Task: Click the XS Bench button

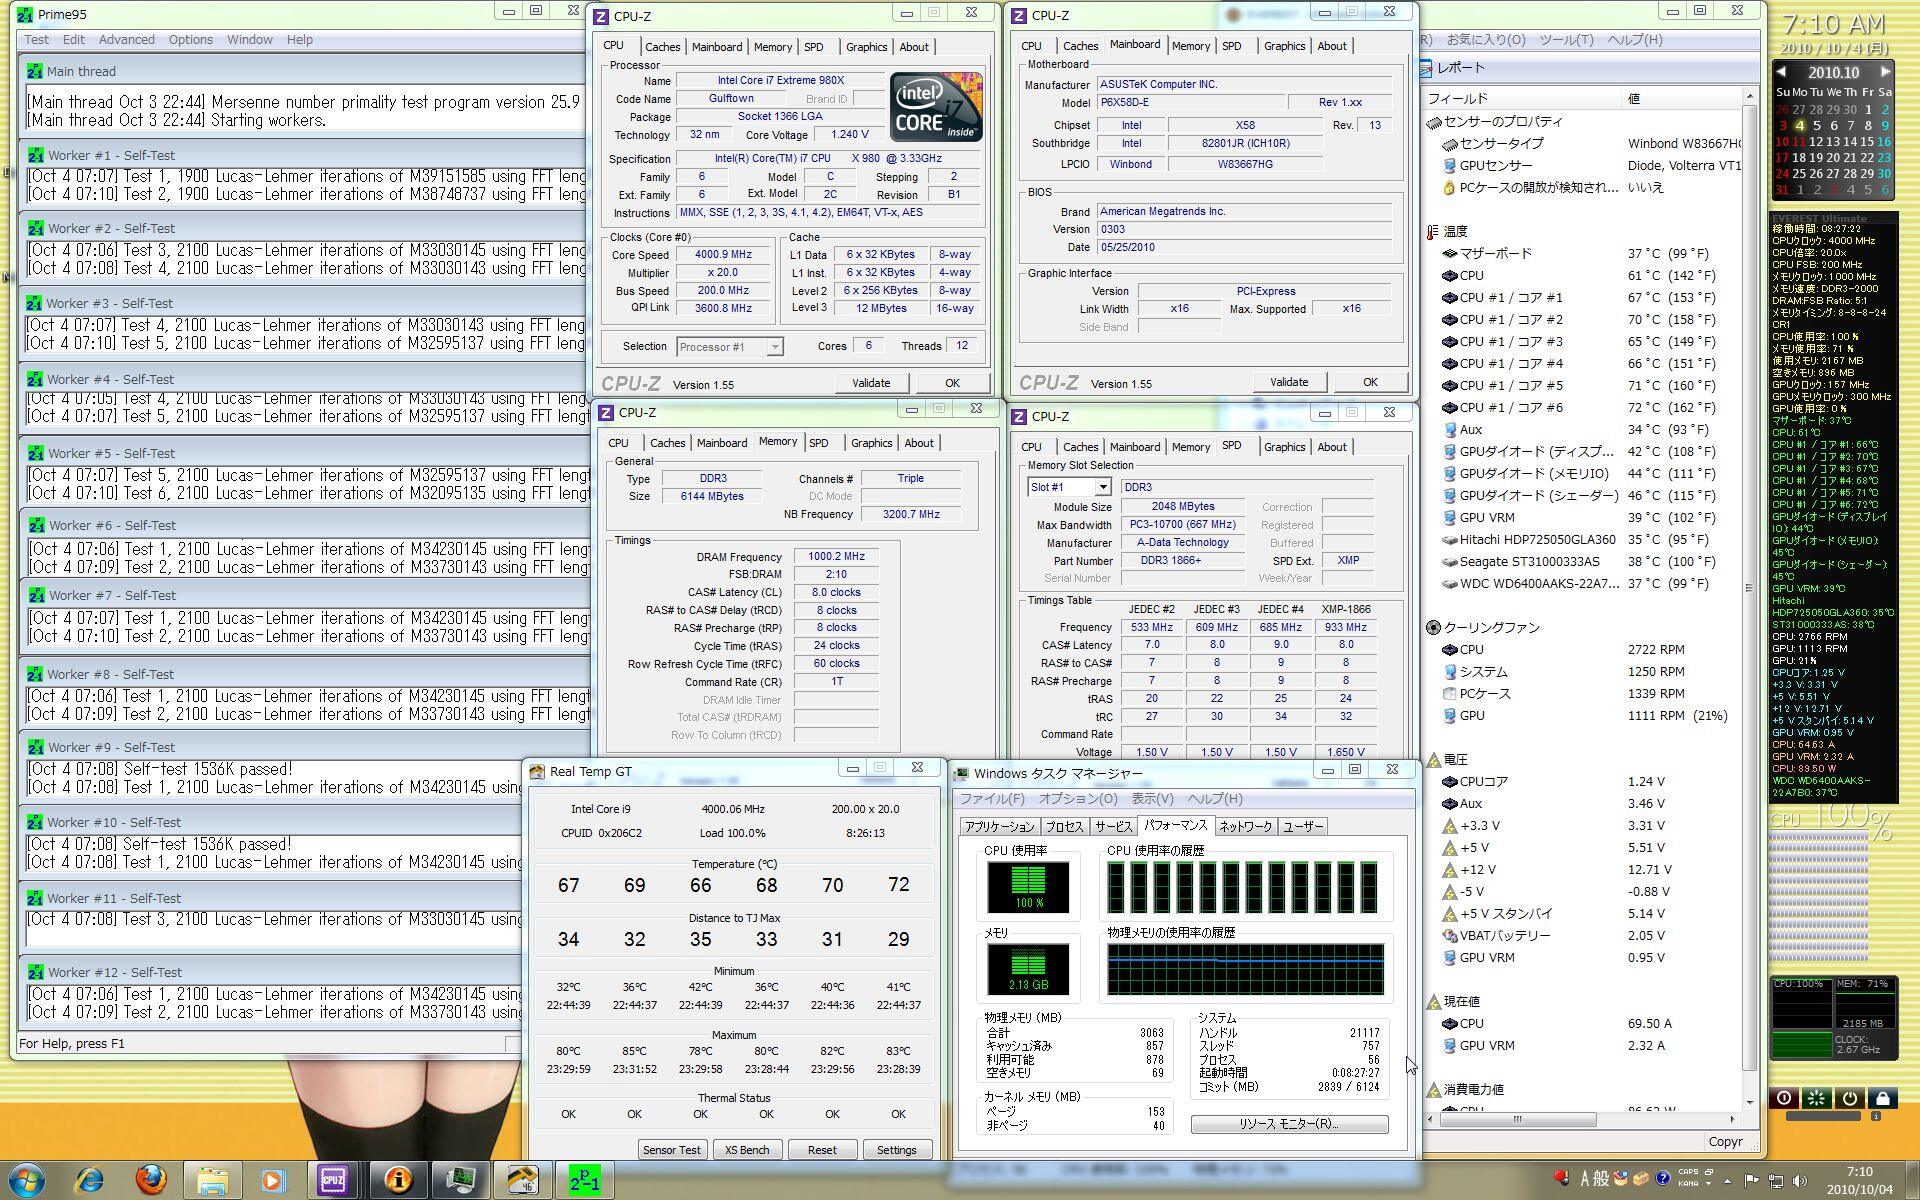Action: tap(747, 1150)
